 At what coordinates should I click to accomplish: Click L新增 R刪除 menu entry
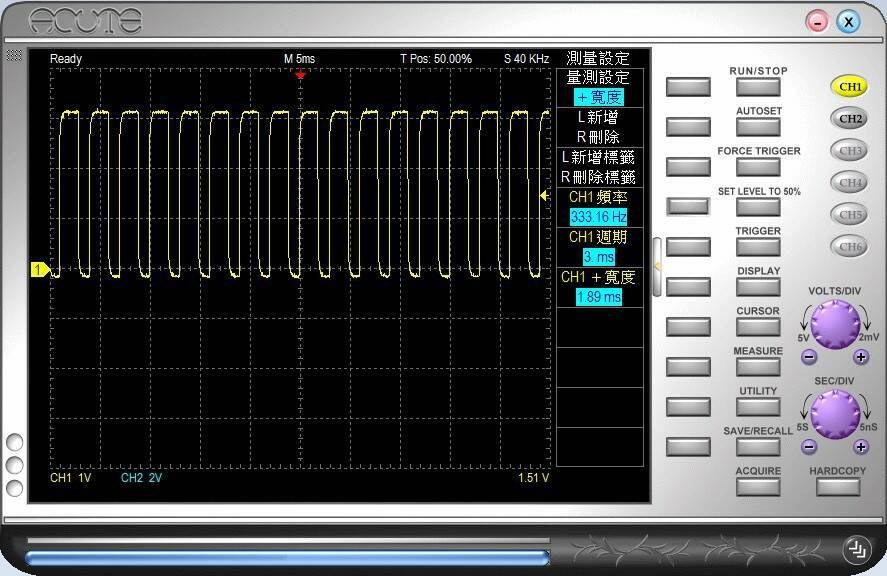click(600, 127)
